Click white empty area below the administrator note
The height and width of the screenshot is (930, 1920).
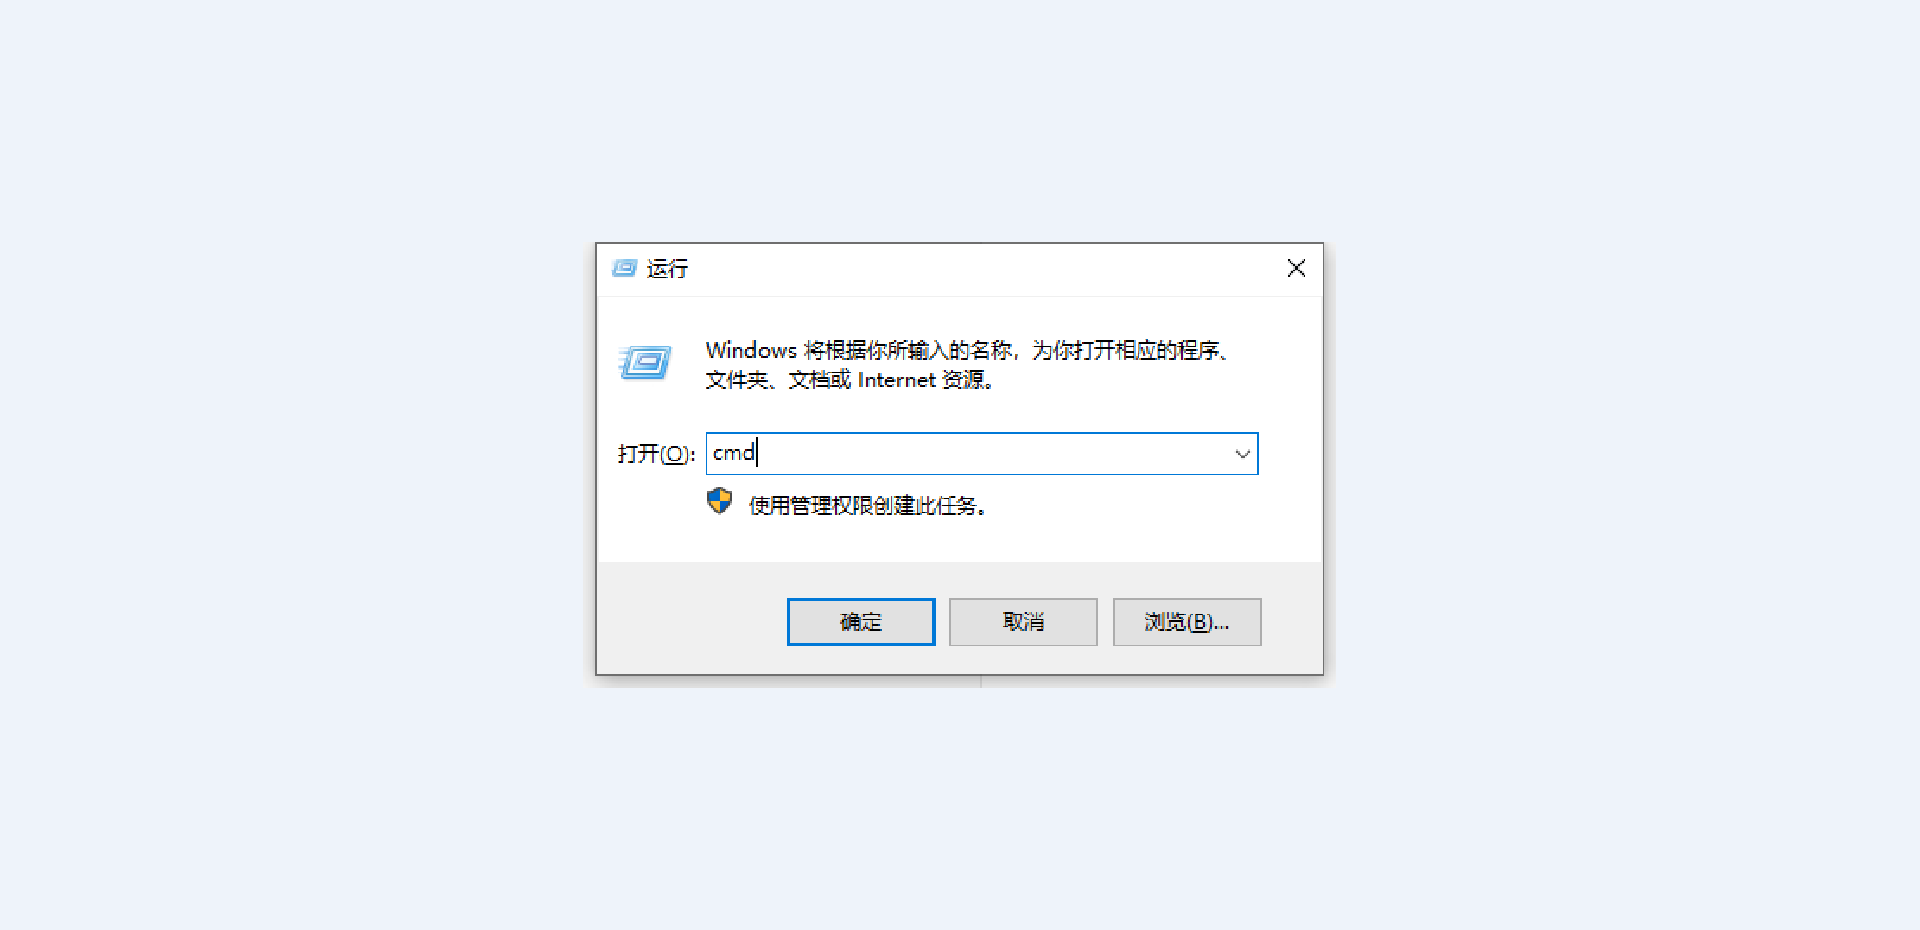click(x=960, y=540)
